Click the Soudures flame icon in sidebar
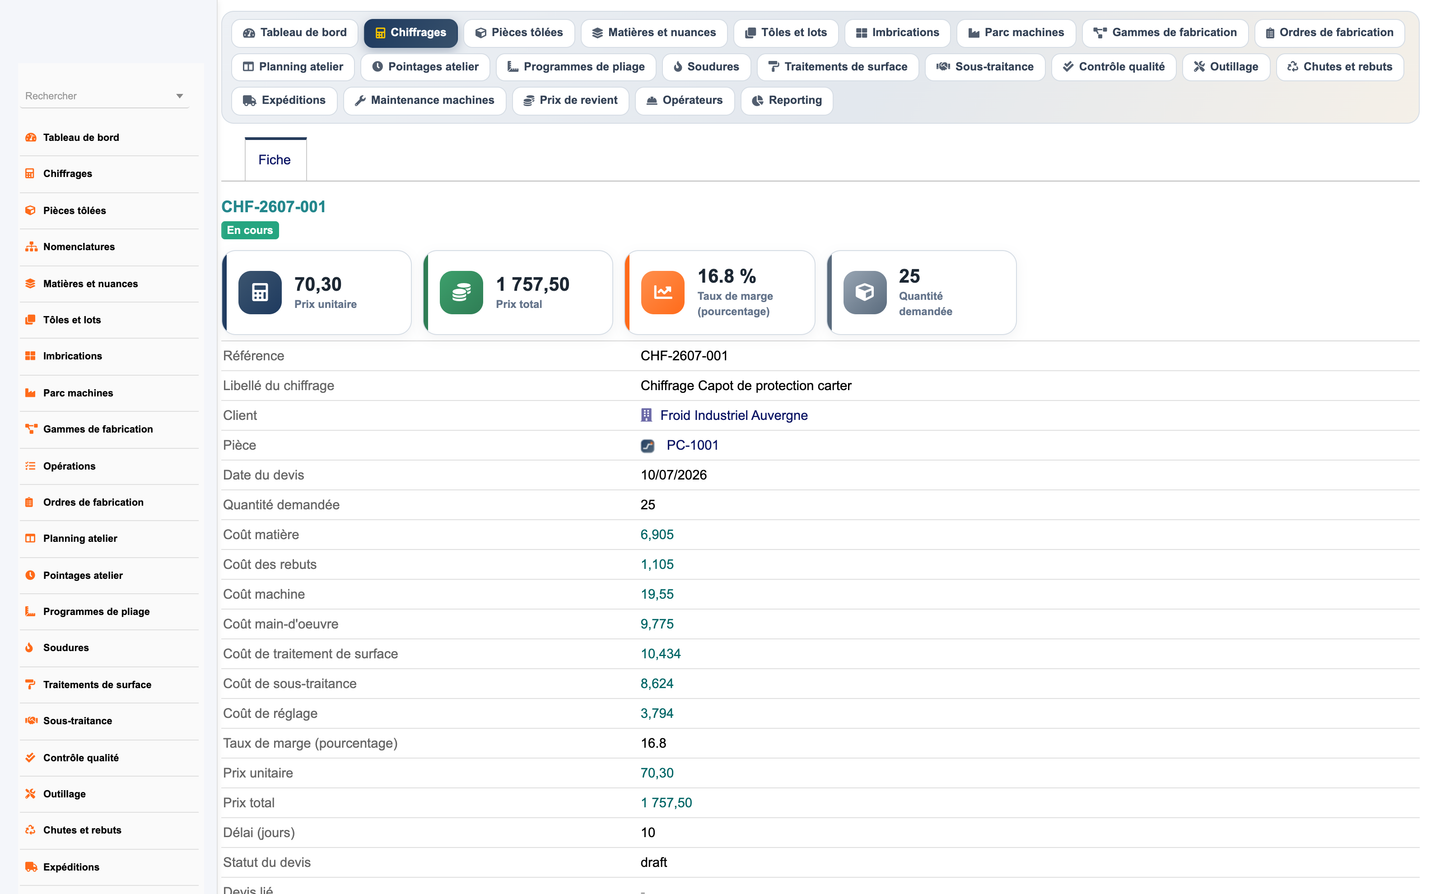 click(31, 648)
